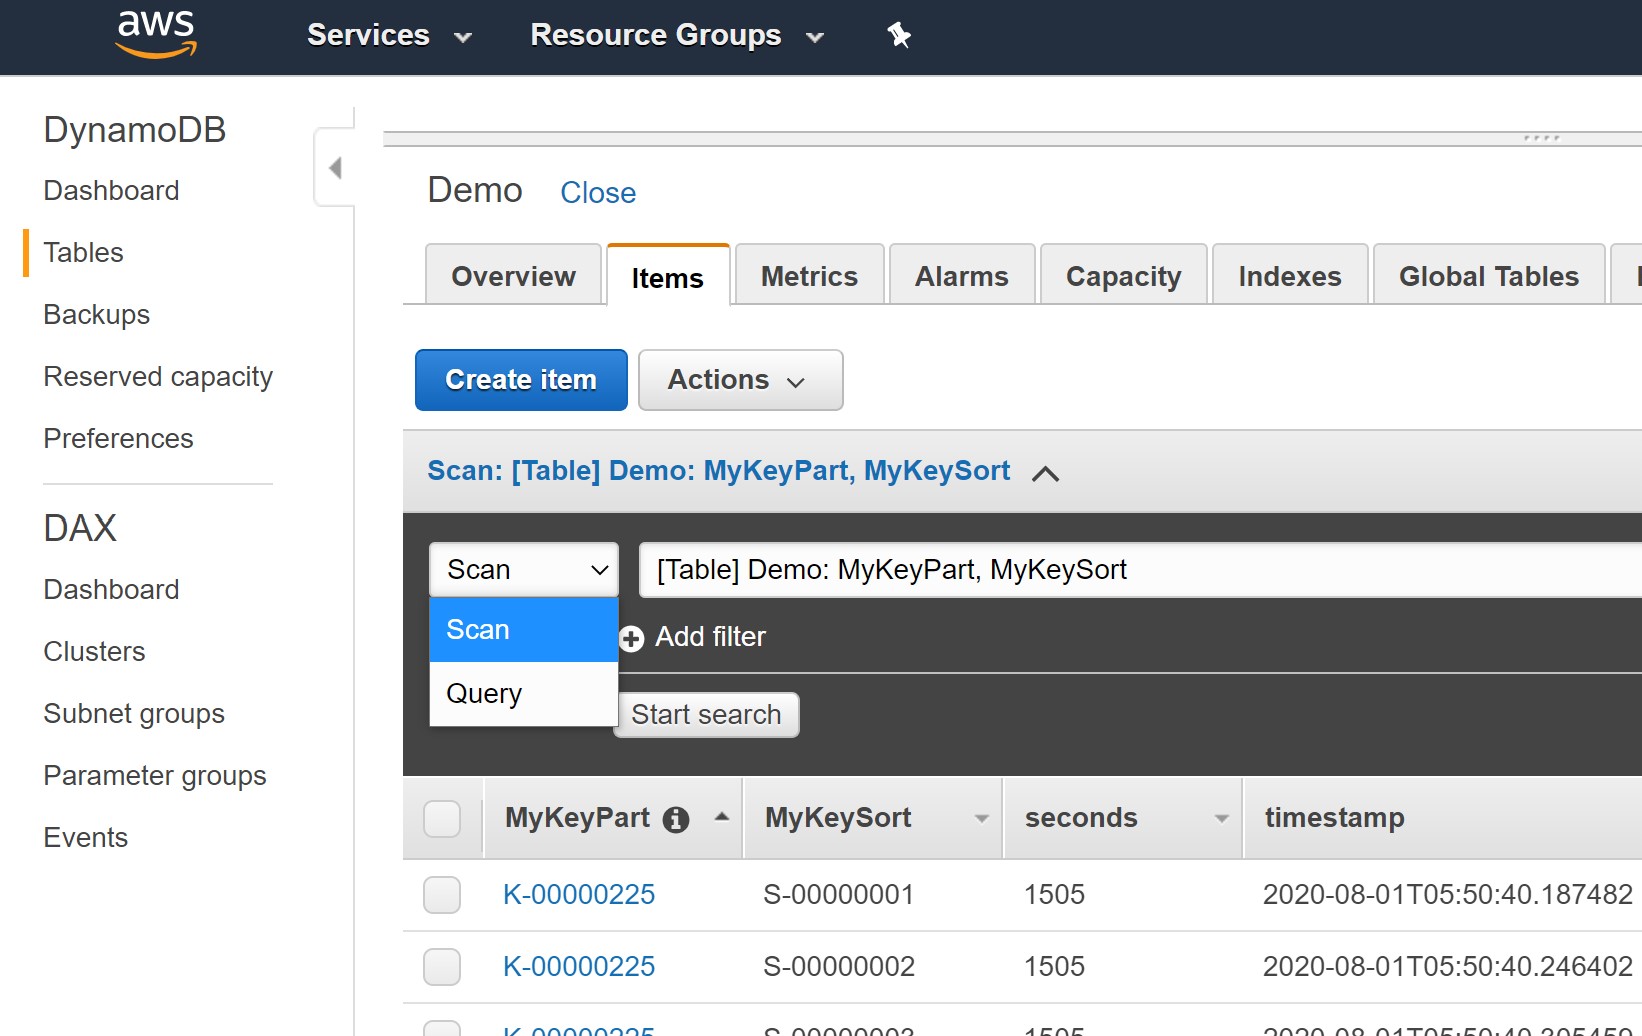
Task: Click the Start search button
Action: point(706,715)
